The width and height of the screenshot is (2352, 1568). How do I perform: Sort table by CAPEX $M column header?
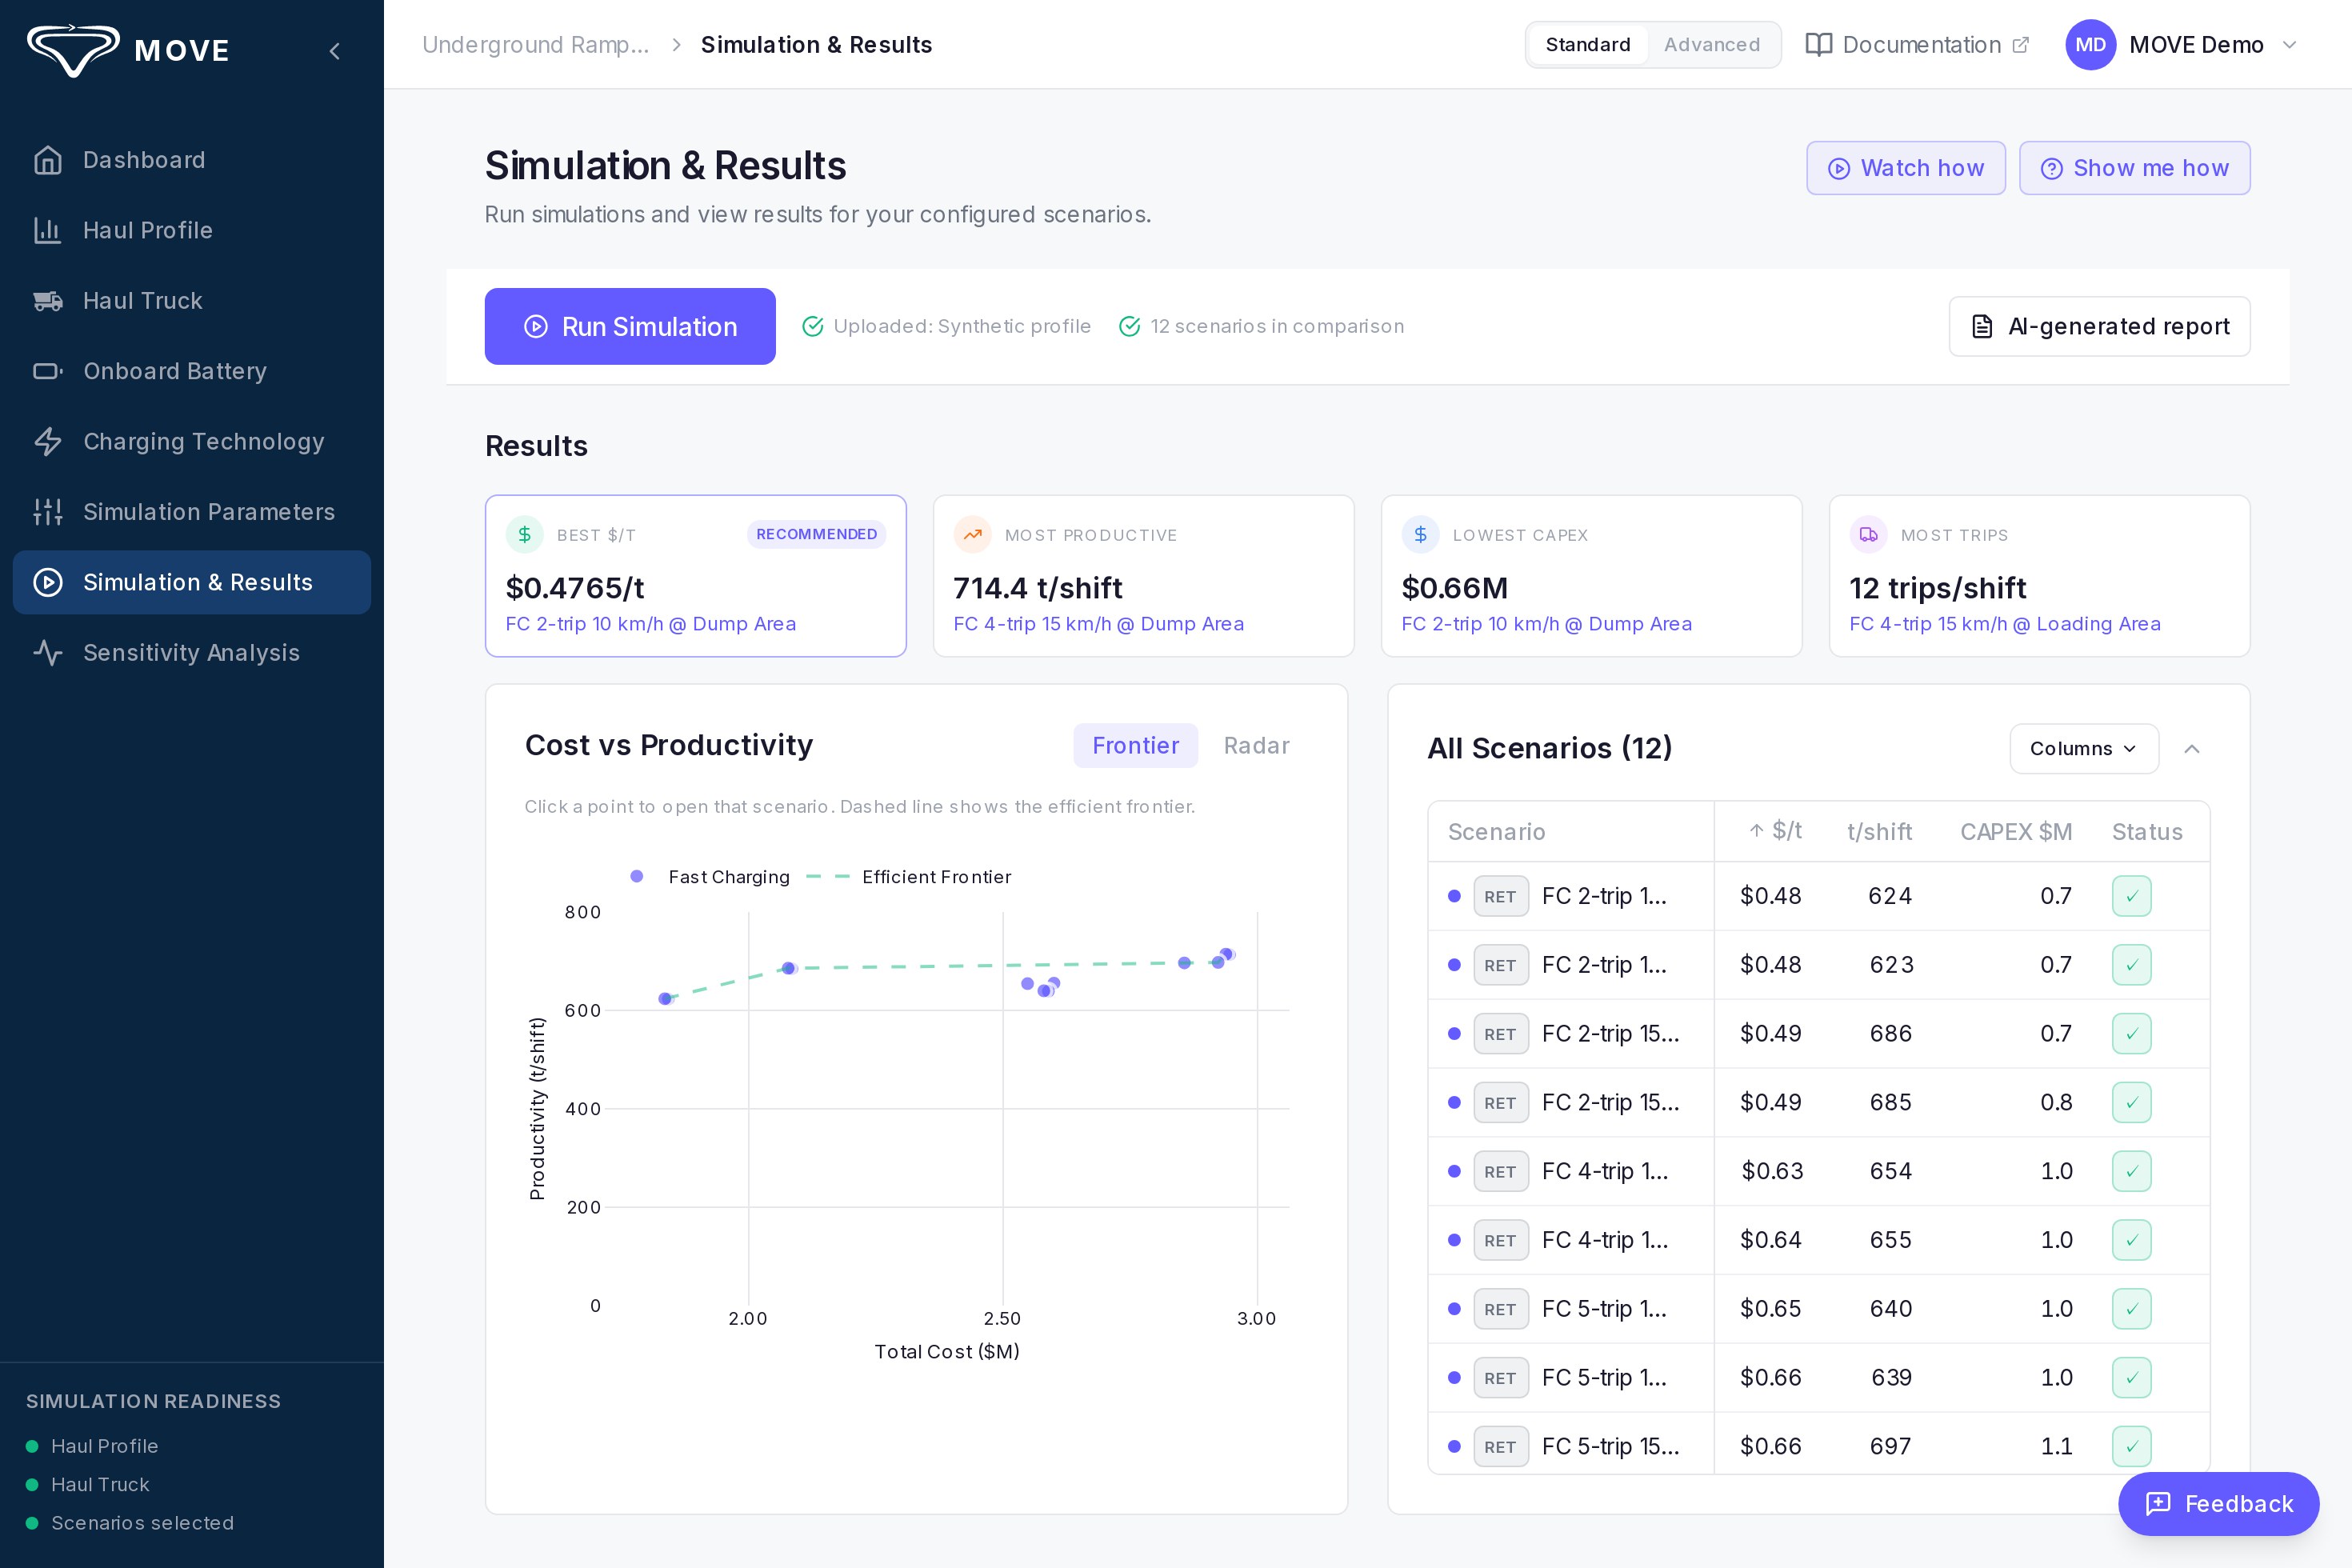2015,831
